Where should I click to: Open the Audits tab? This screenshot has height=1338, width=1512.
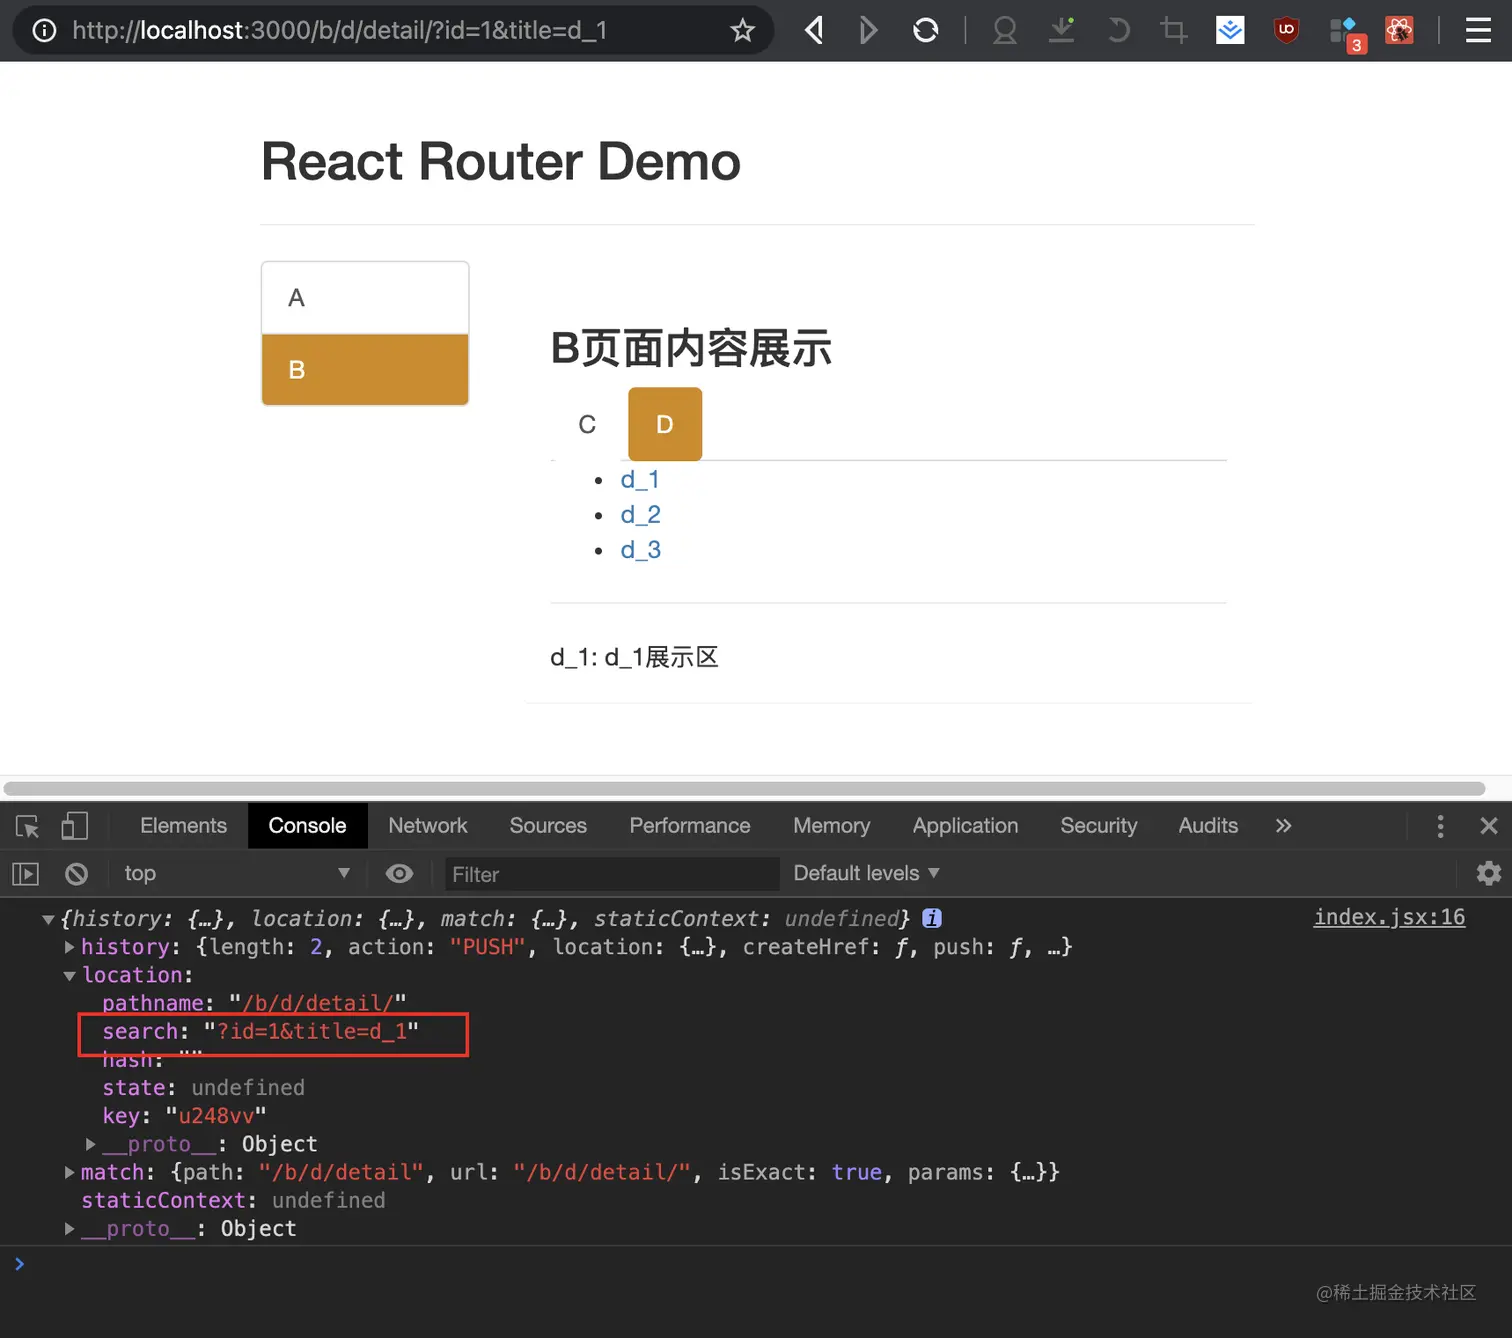tap(1208, 826)
